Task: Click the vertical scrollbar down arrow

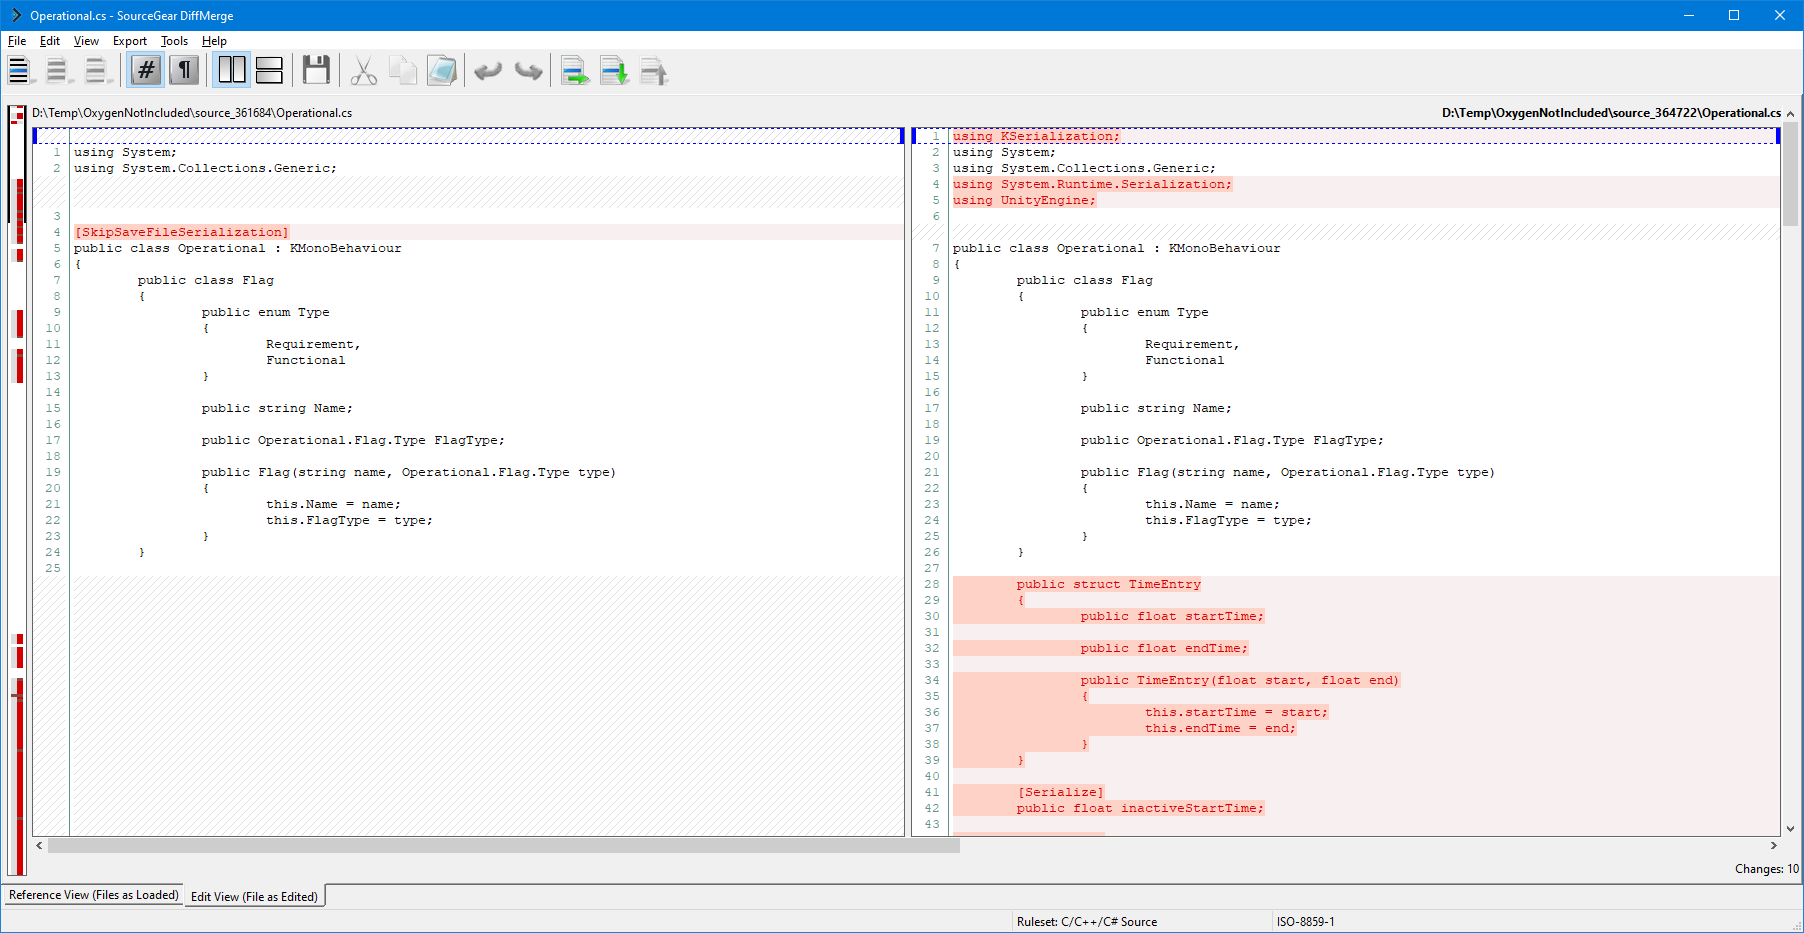Action: [x=1790, y=829]
